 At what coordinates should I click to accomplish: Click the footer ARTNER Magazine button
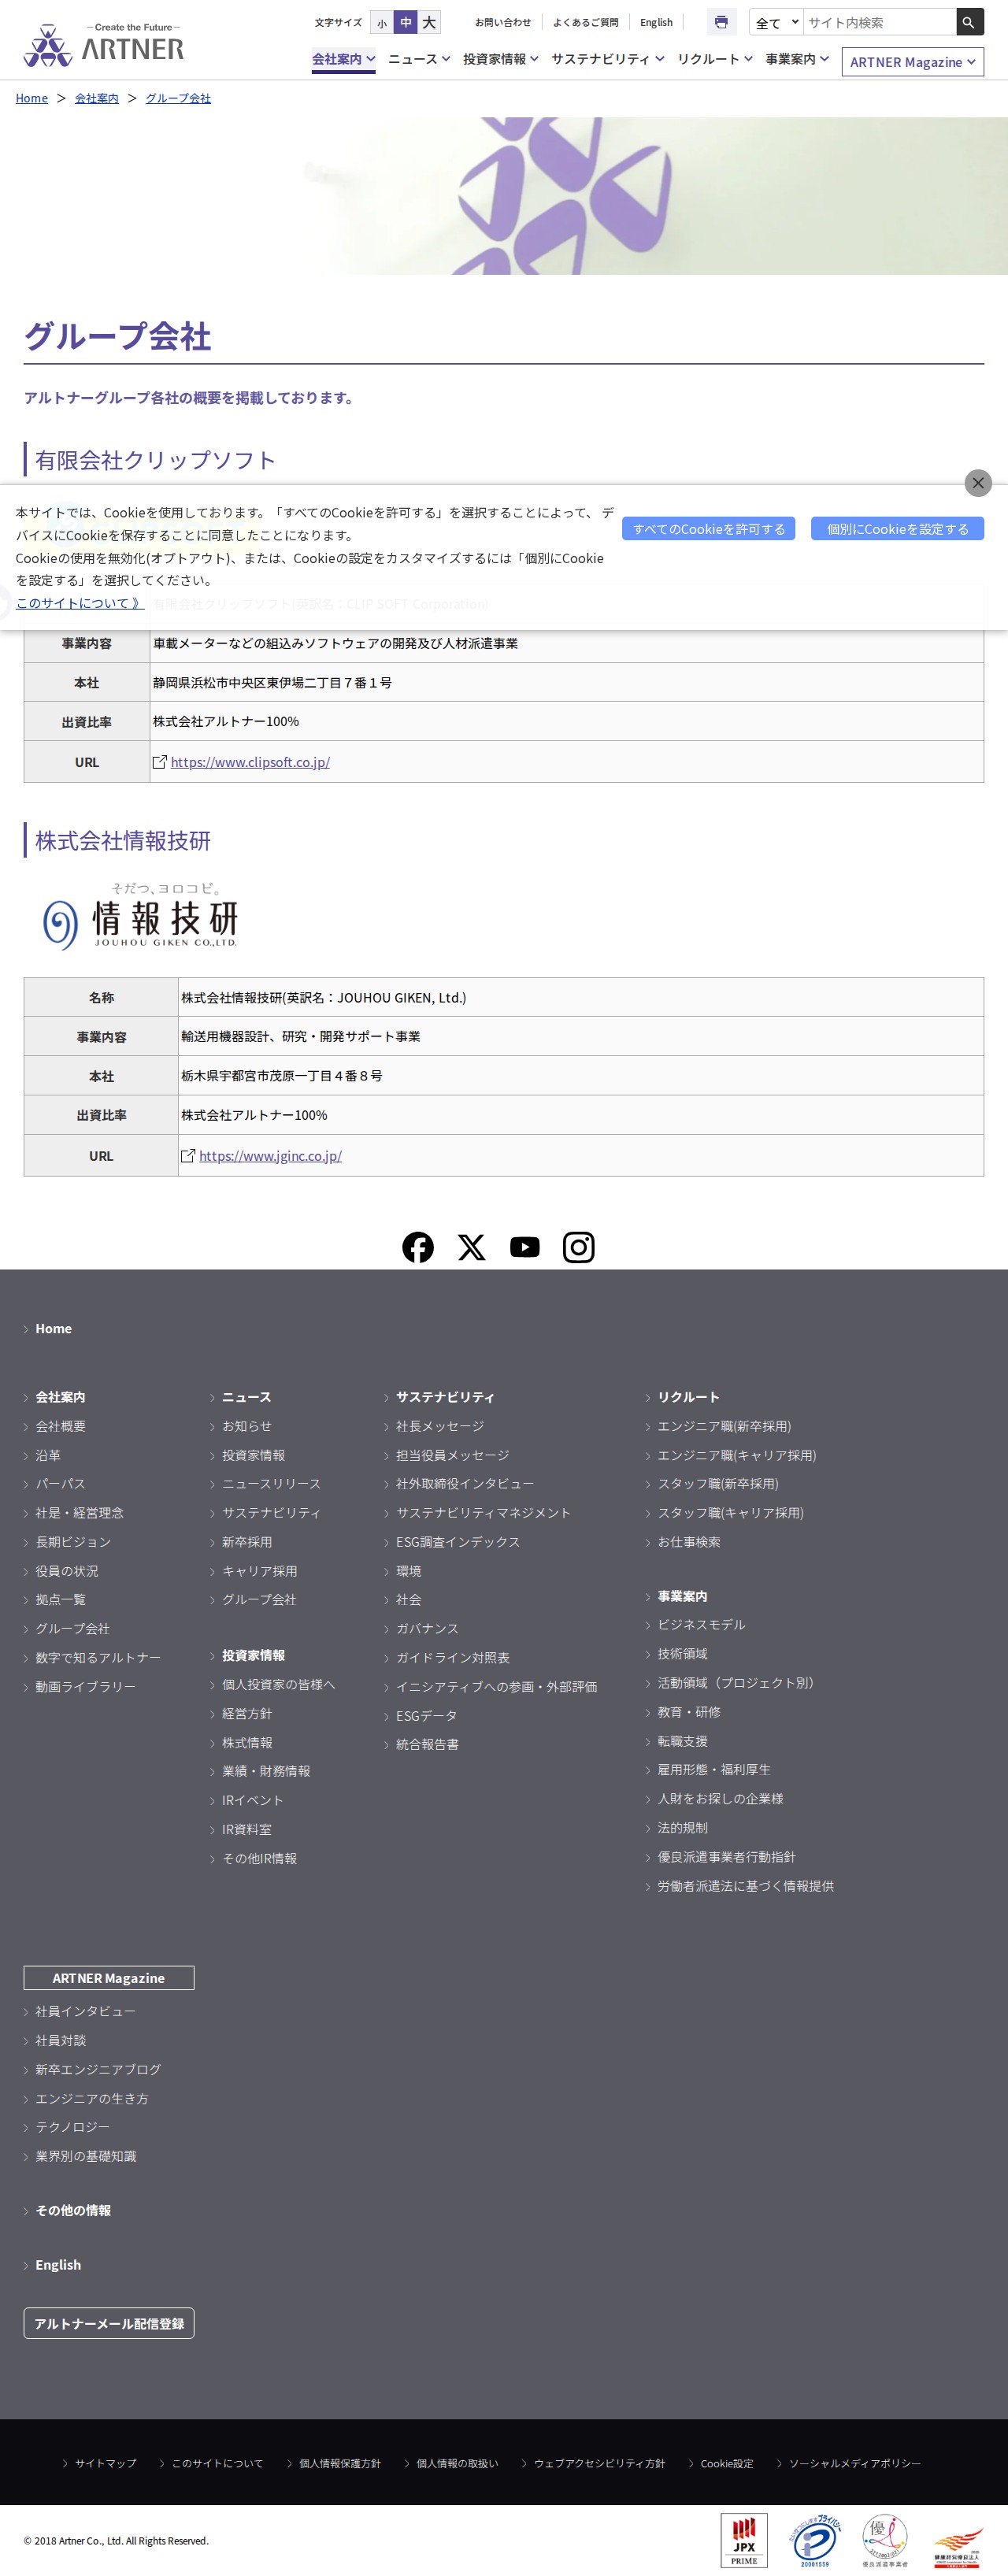click(109, 1978)
